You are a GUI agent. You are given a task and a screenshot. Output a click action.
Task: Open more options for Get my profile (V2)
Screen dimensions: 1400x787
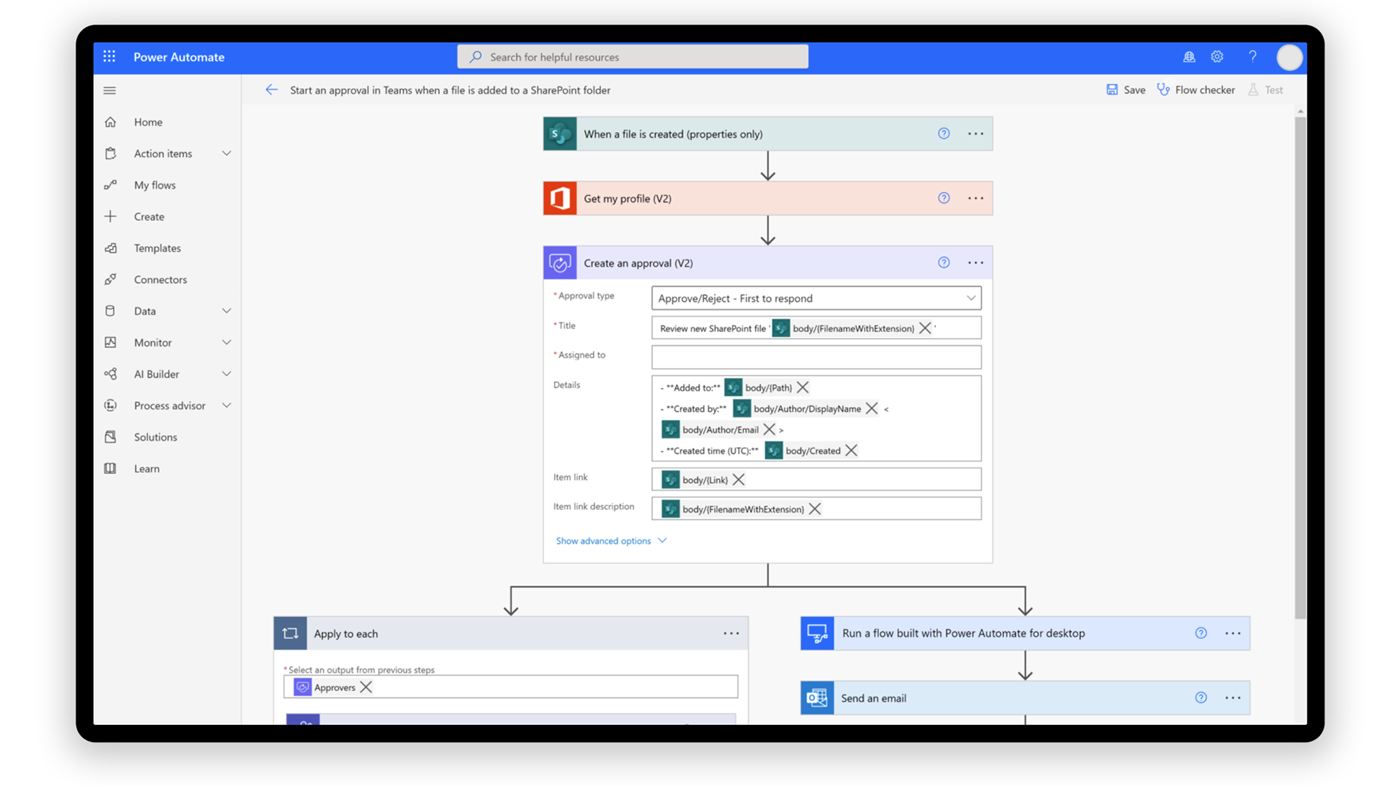pyautogui.click(x=976, y=198)
